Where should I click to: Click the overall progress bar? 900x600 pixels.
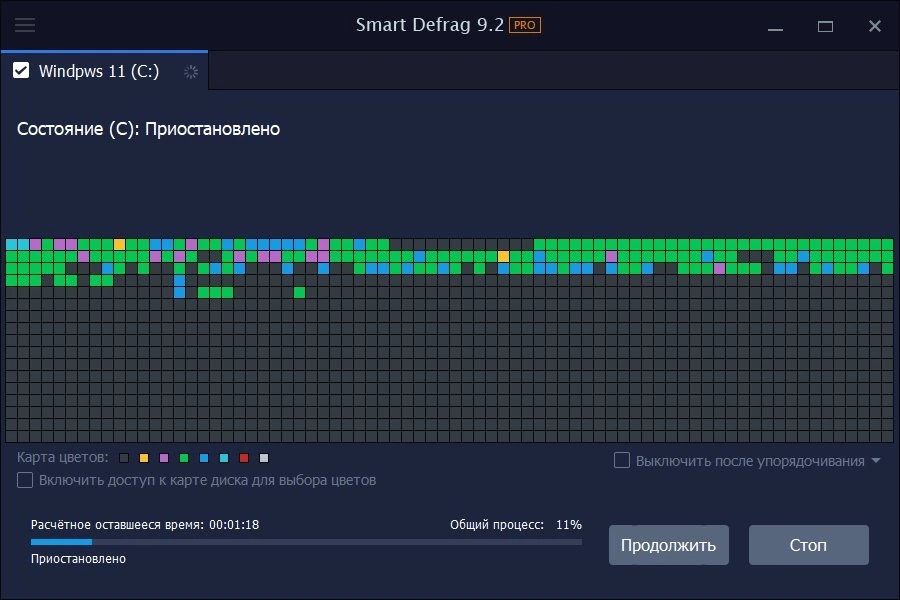tap(307, 541)
